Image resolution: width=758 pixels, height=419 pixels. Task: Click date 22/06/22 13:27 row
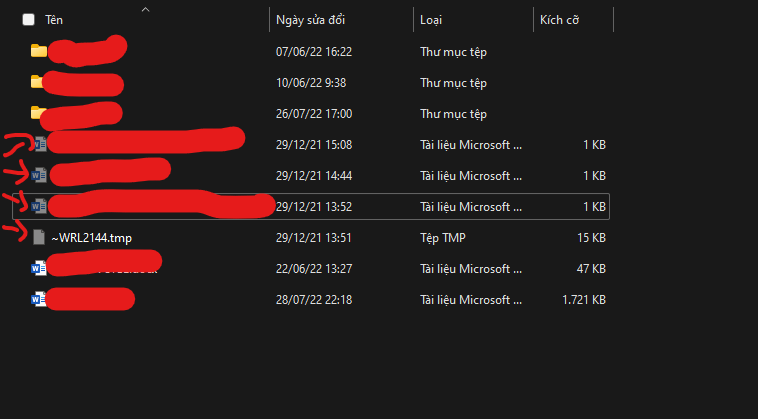[314, 269]
